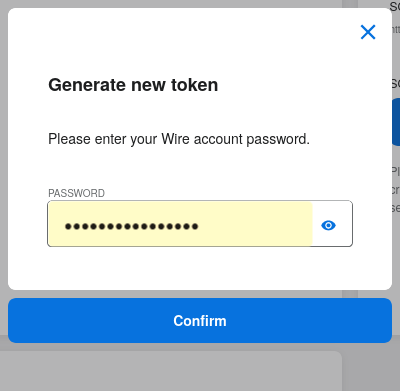
Task: Click the "Please enter your Wire account password" text
Action: pos(179,139)
